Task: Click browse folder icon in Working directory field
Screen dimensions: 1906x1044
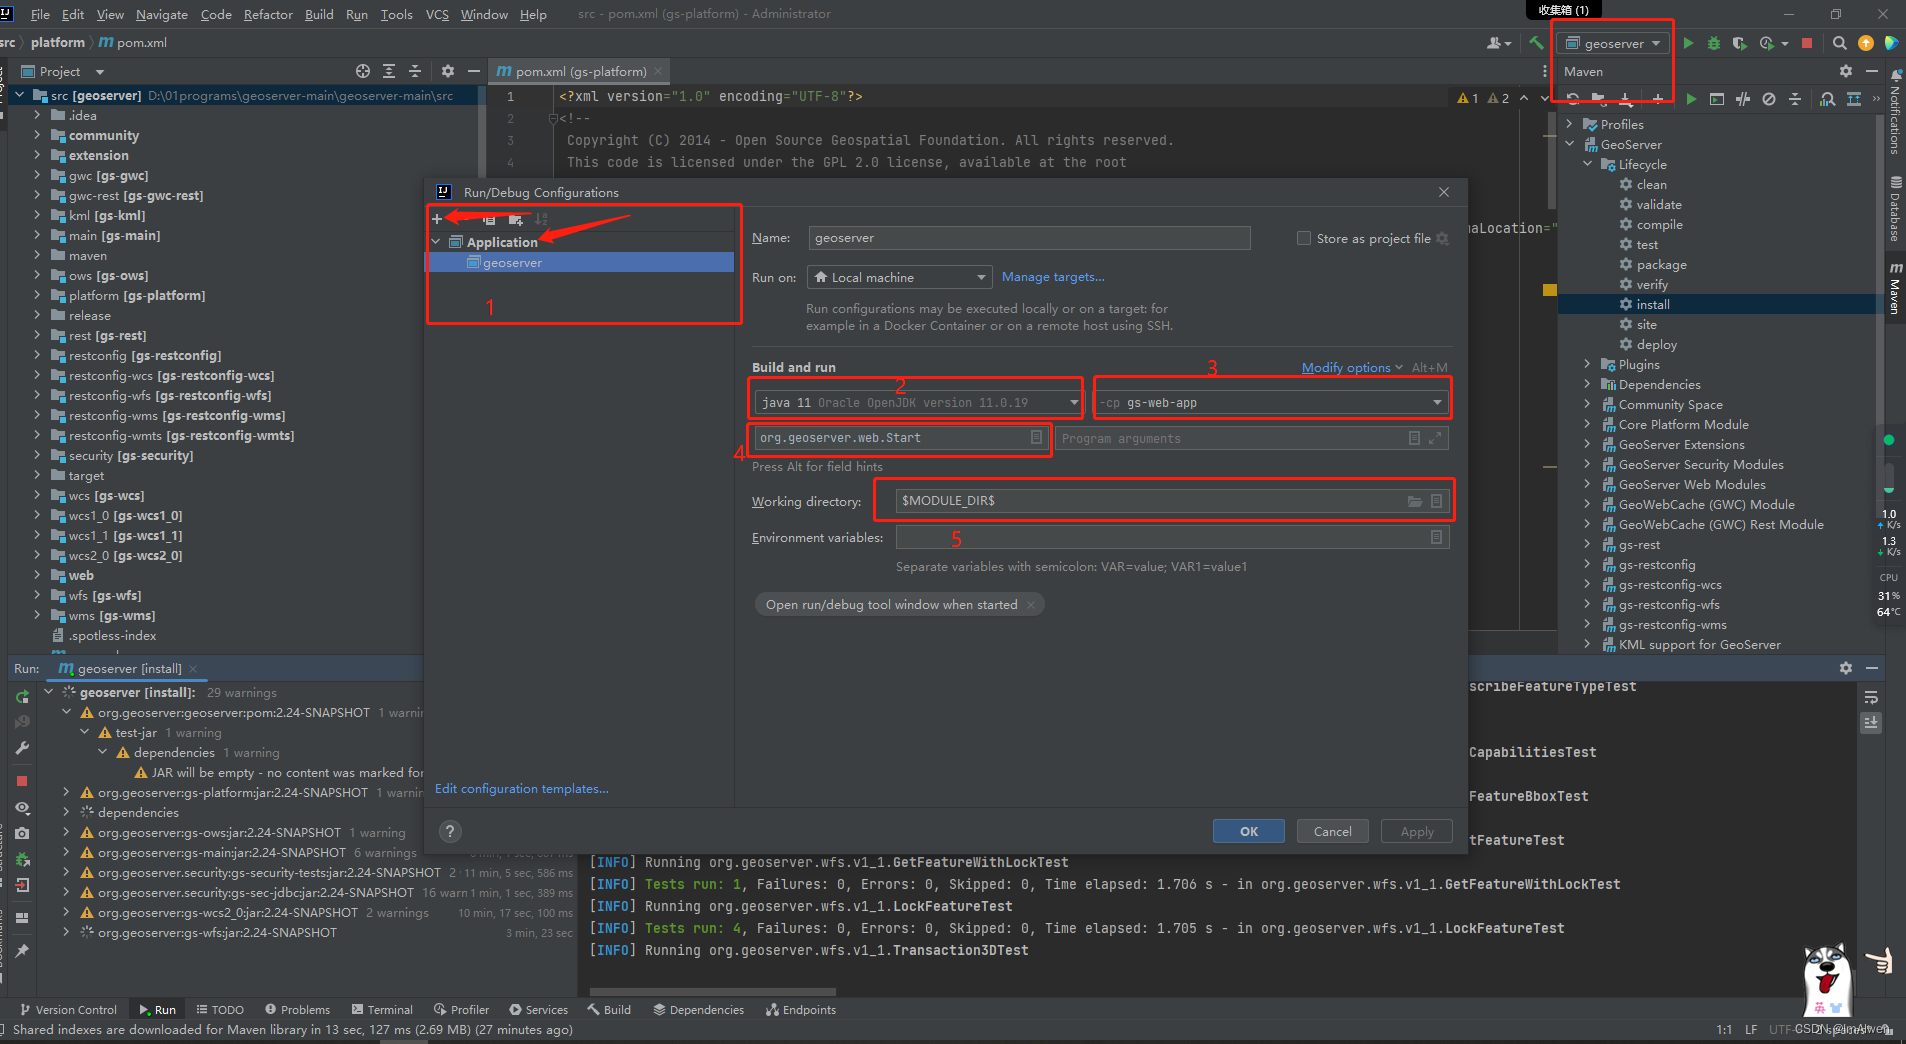Action: (1415, 501)
